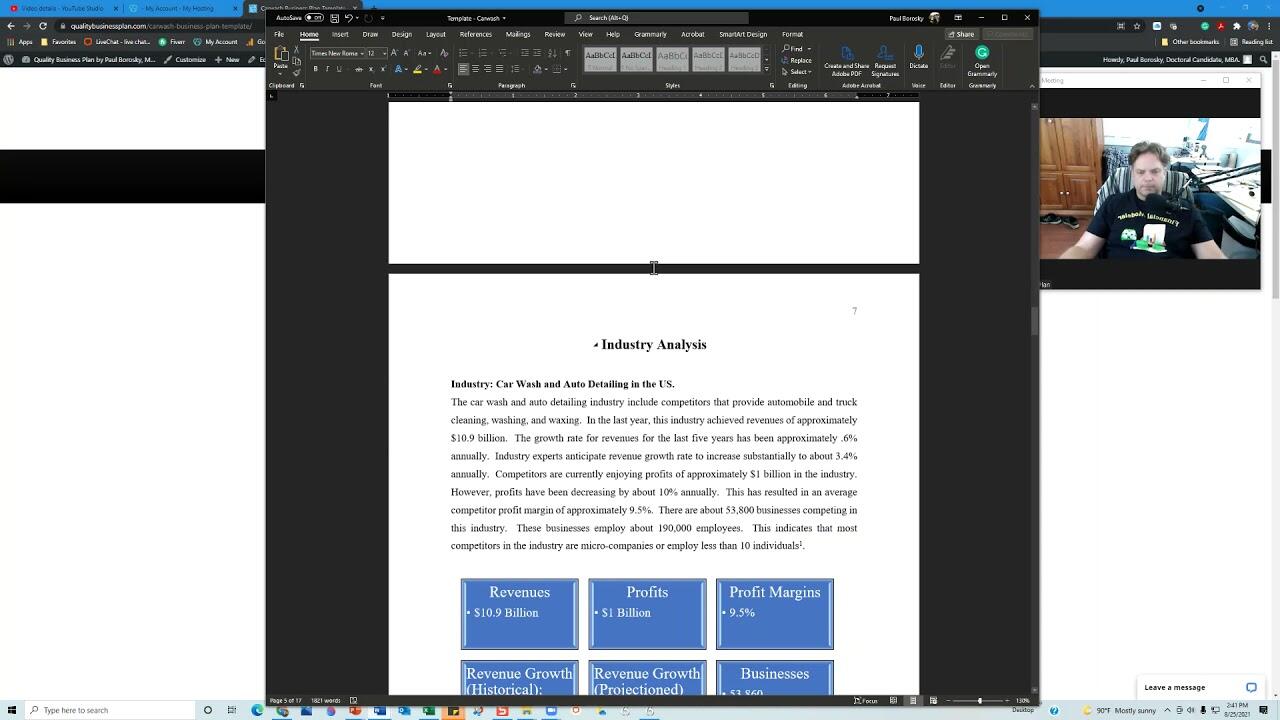Click the Share button
This screenshot has width=1280, height=720.
(961, 34)
